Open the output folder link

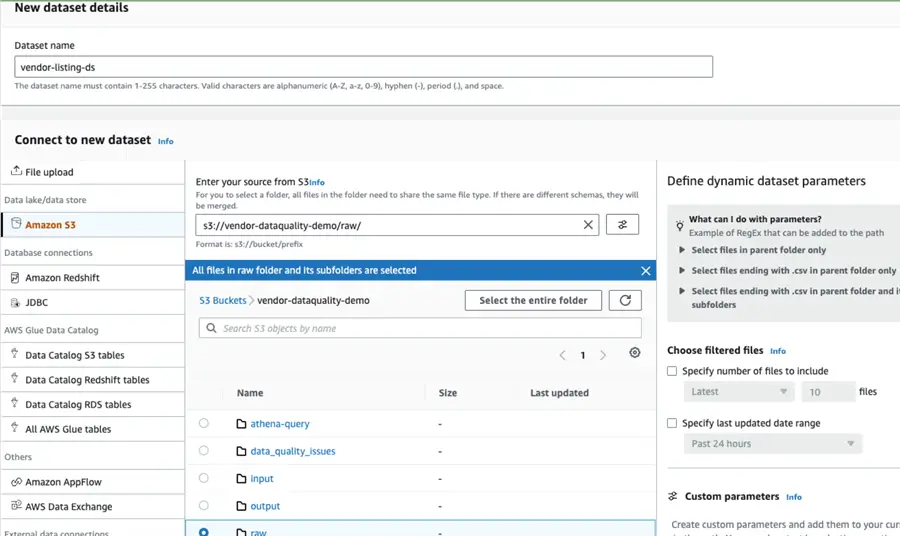click(265, 507)
